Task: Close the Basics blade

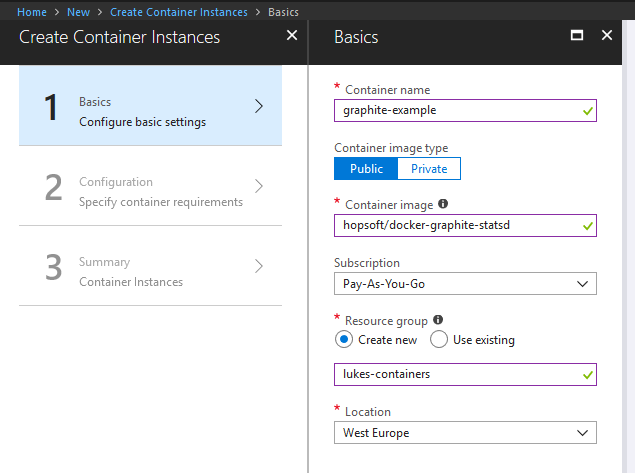Action: point(606,35)
